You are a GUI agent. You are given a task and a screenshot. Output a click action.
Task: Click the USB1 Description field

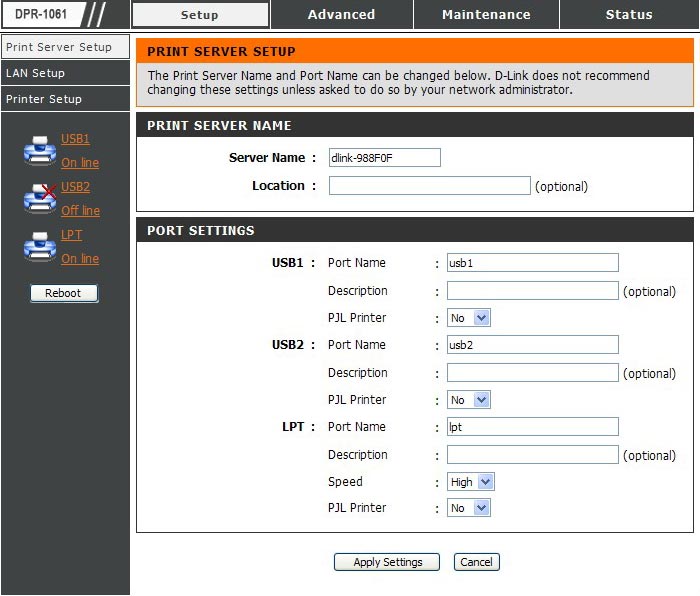click(x=533, y=291)
